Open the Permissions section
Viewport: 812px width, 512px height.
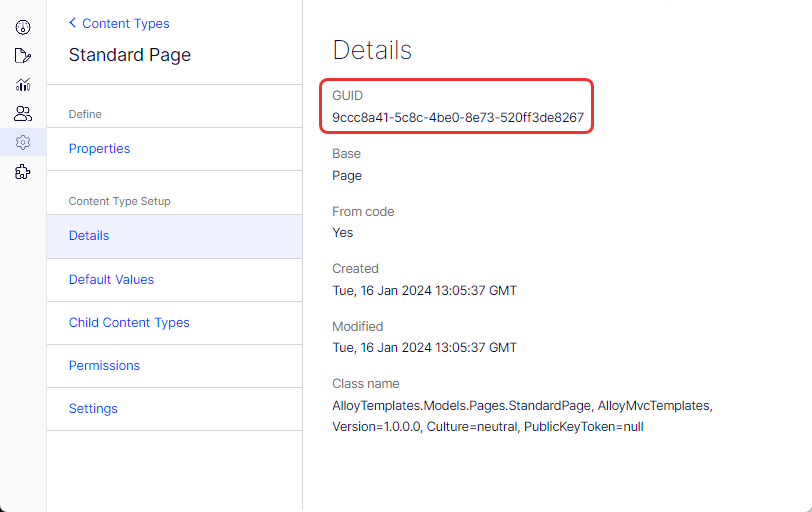click(175, 365)
